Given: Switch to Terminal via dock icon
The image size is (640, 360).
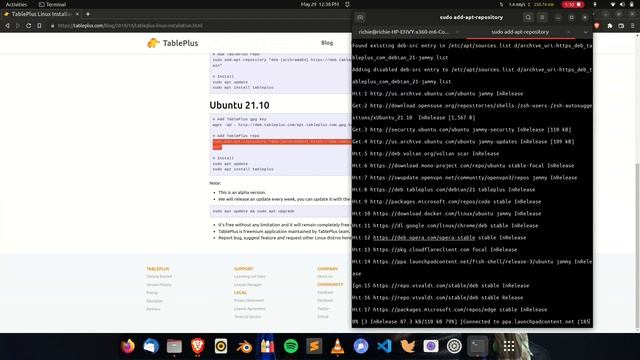Looking at the screenshot, I should tap(477, 346).
